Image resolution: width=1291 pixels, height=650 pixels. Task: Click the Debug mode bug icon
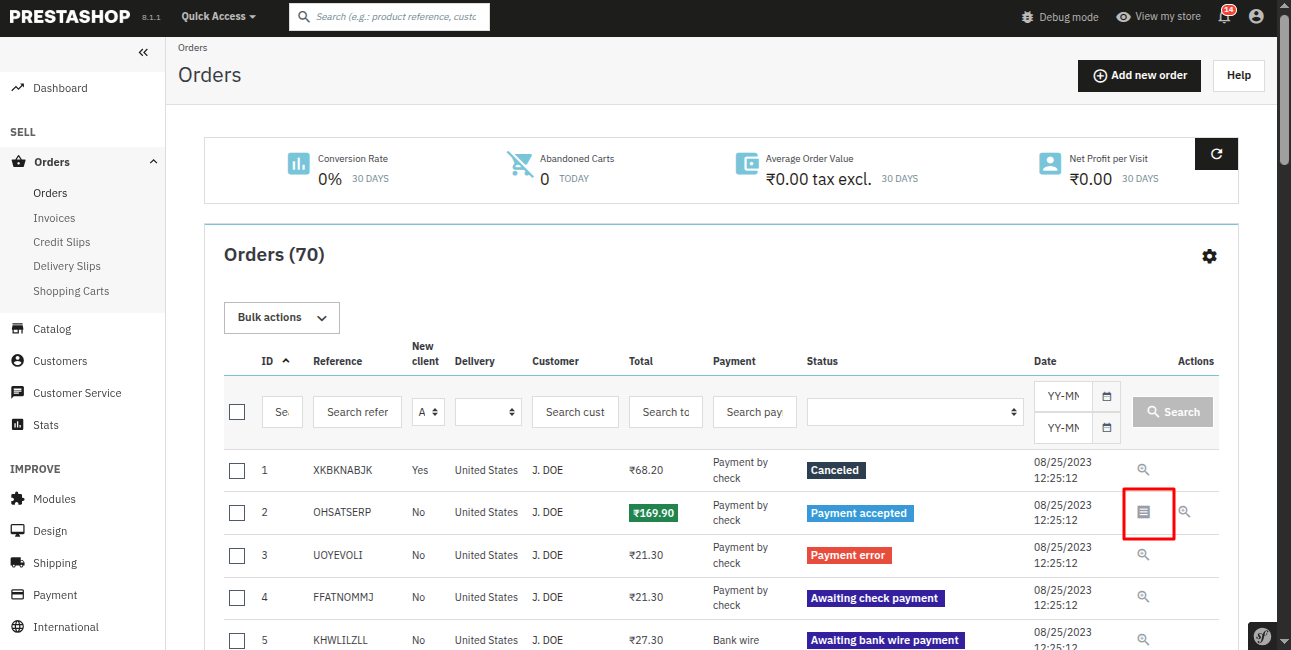[x=1028, y=17]
